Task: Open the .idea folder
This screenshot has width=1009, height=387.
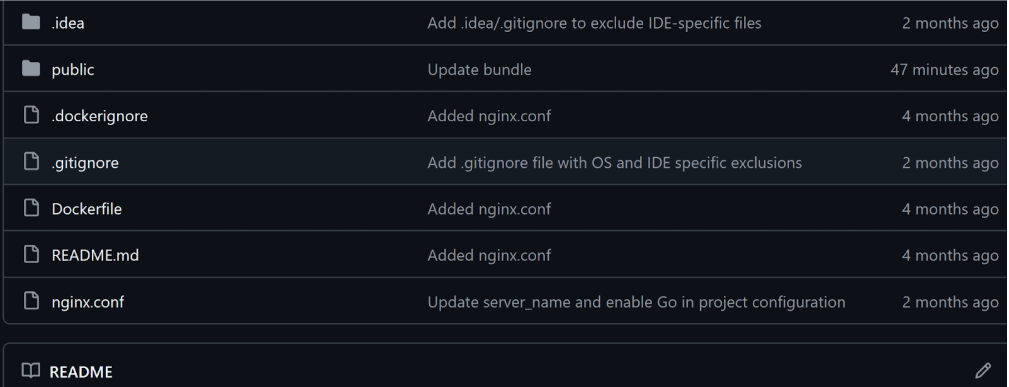Action: point(68,23)
